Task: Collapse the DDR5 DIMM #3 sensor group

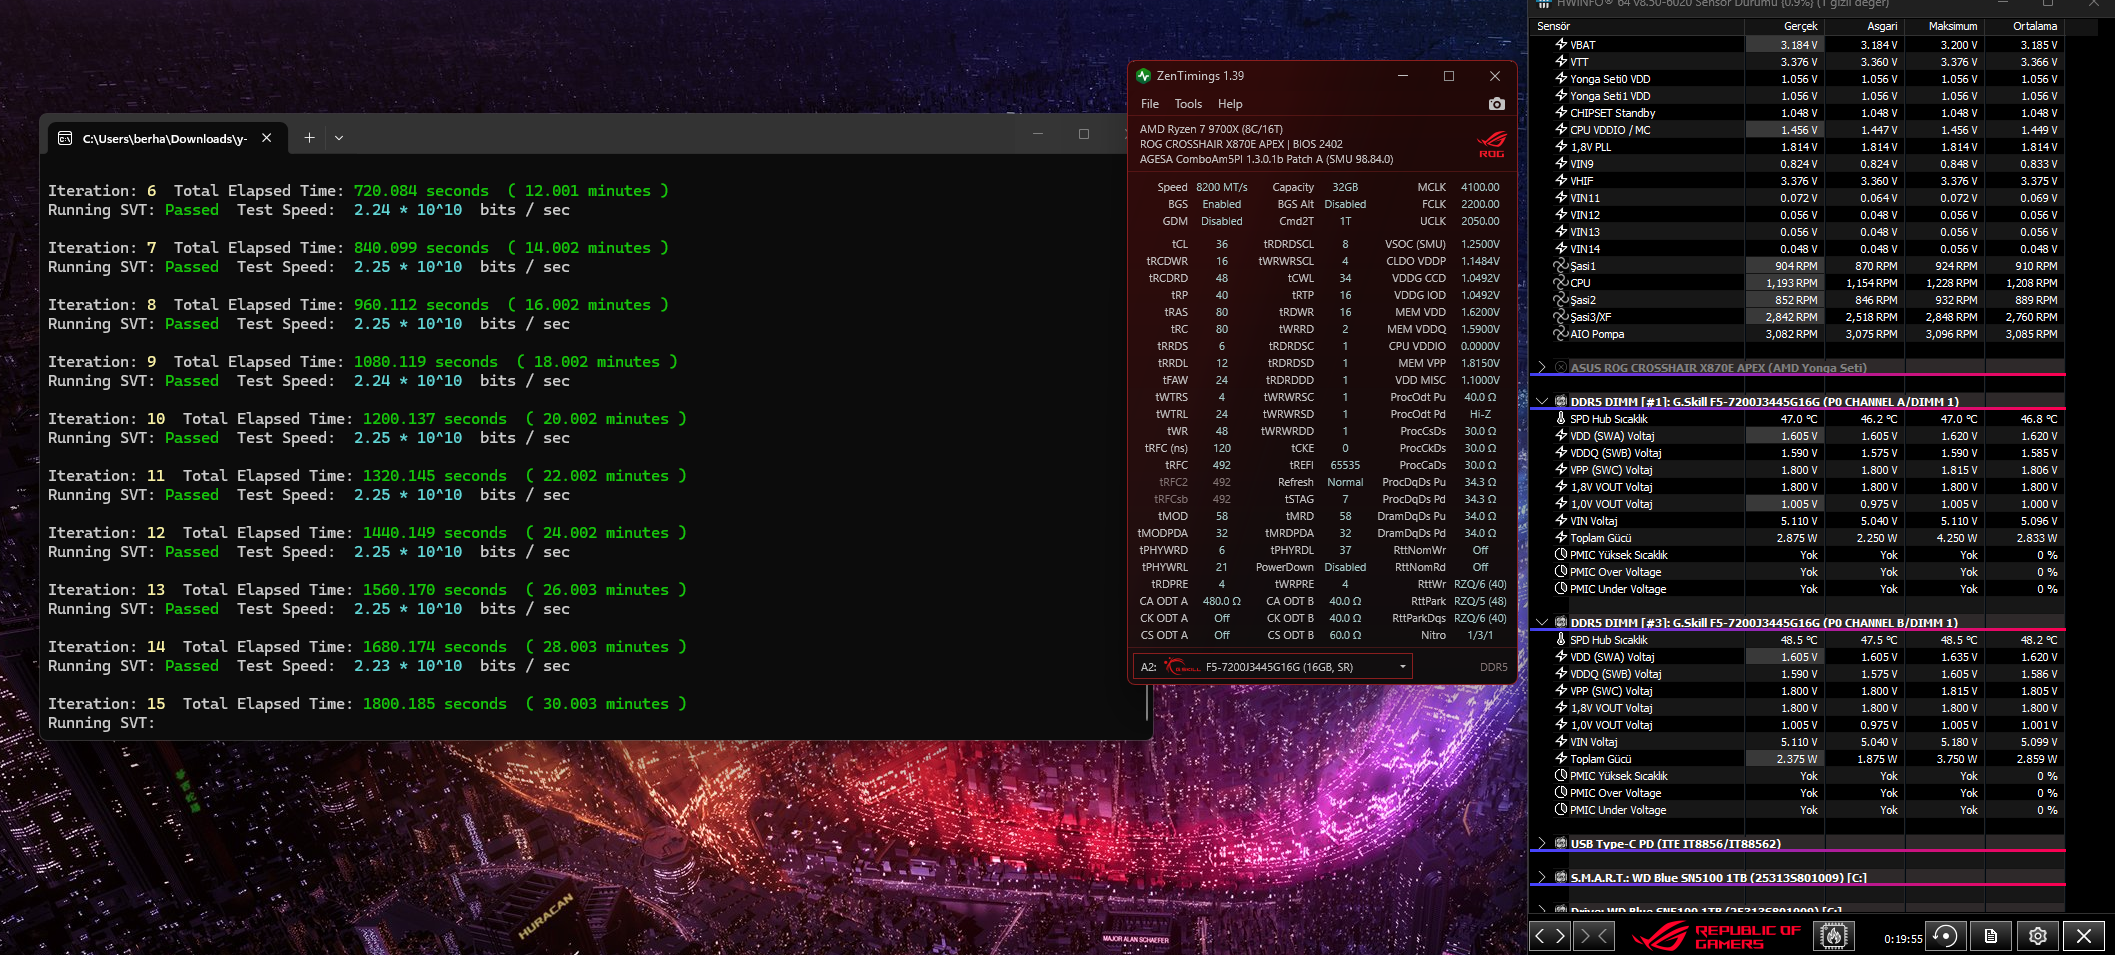Action: pyautogui.click(x=1542, y=623)
